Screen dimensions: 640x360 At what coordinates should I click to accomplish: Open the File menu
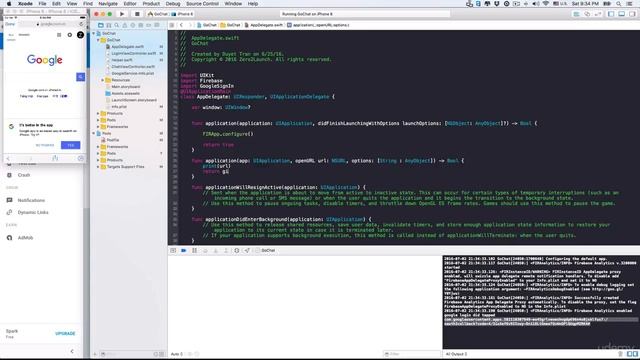click(x=42, y=4)
